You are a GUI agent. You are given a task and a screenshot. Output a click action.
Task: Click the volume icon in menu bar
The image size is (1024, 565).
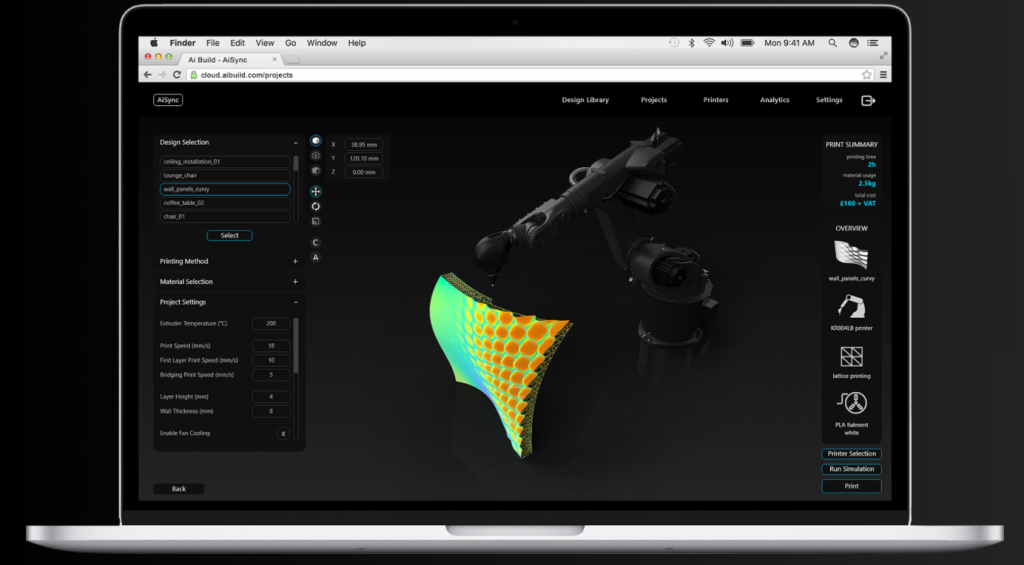727,43
